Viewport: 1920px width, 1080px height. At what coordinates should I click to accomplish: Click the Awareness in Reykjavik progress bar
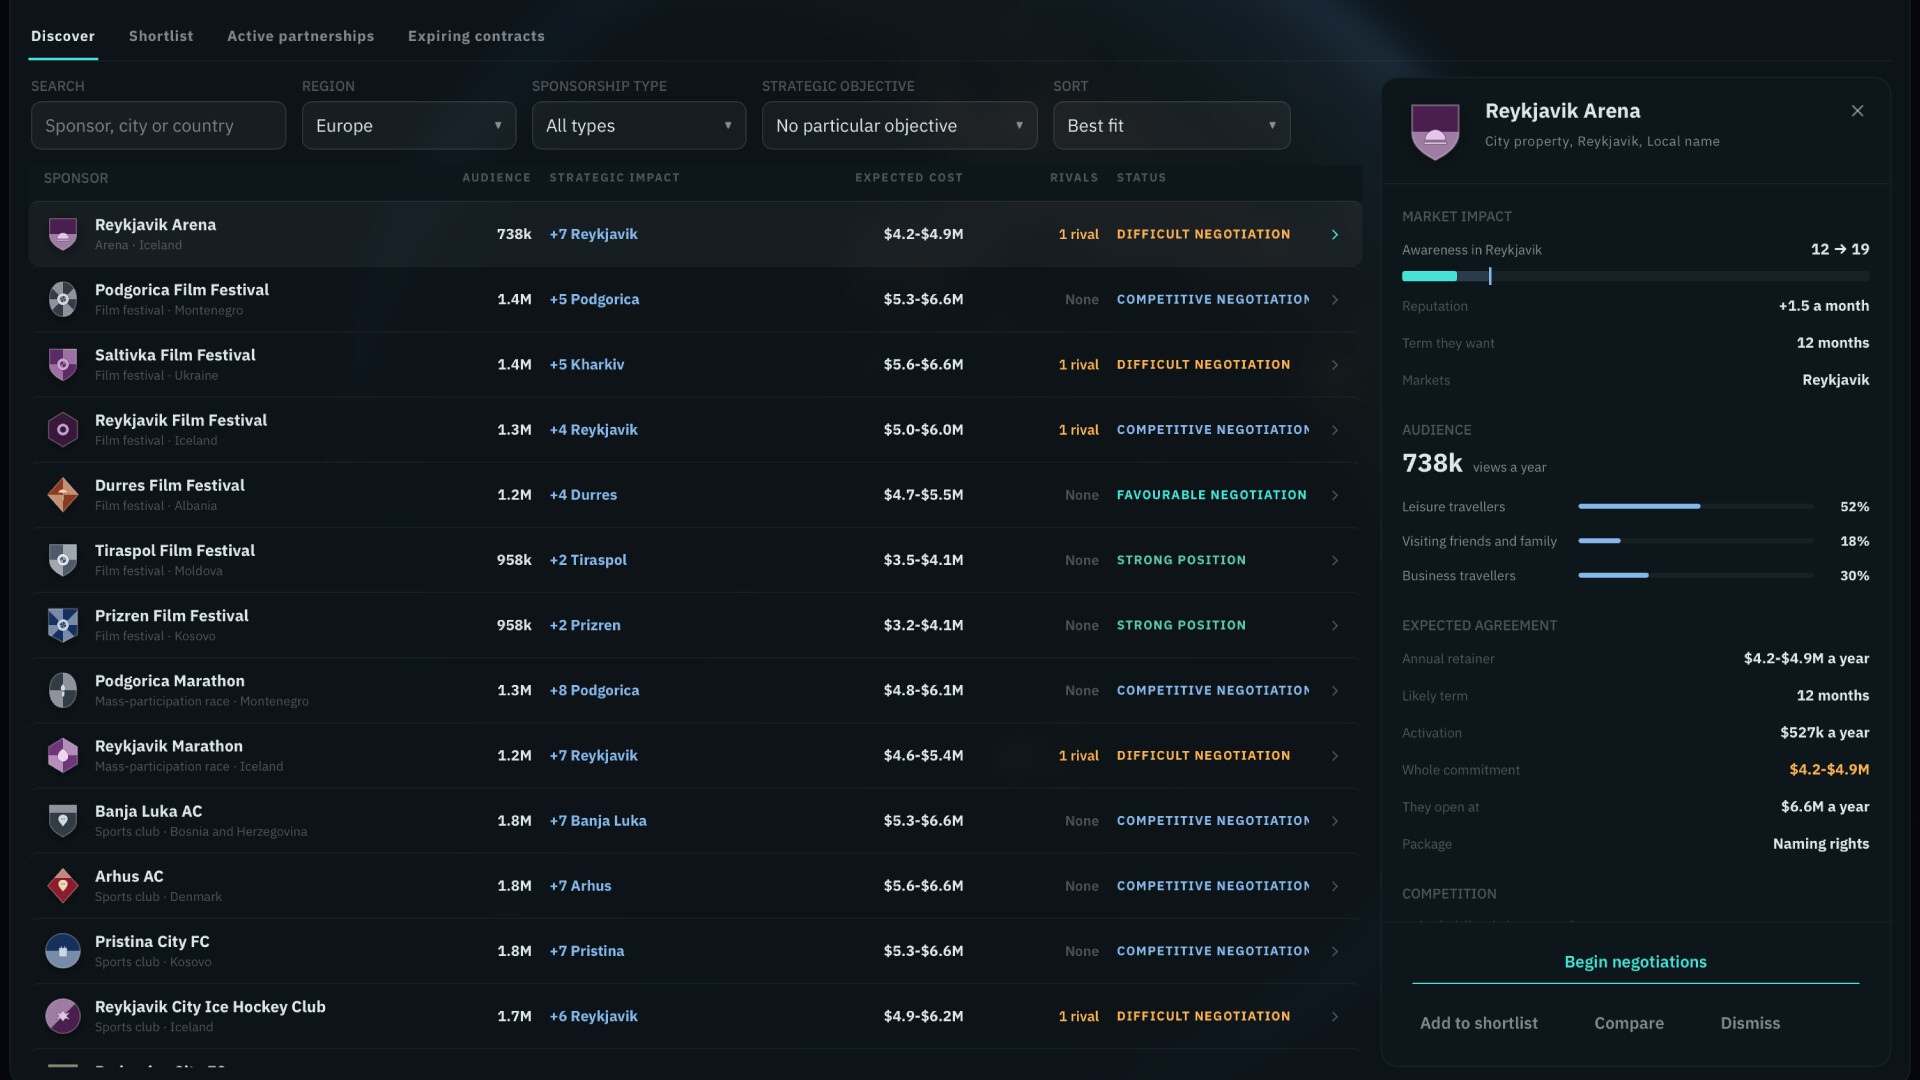1635,276
